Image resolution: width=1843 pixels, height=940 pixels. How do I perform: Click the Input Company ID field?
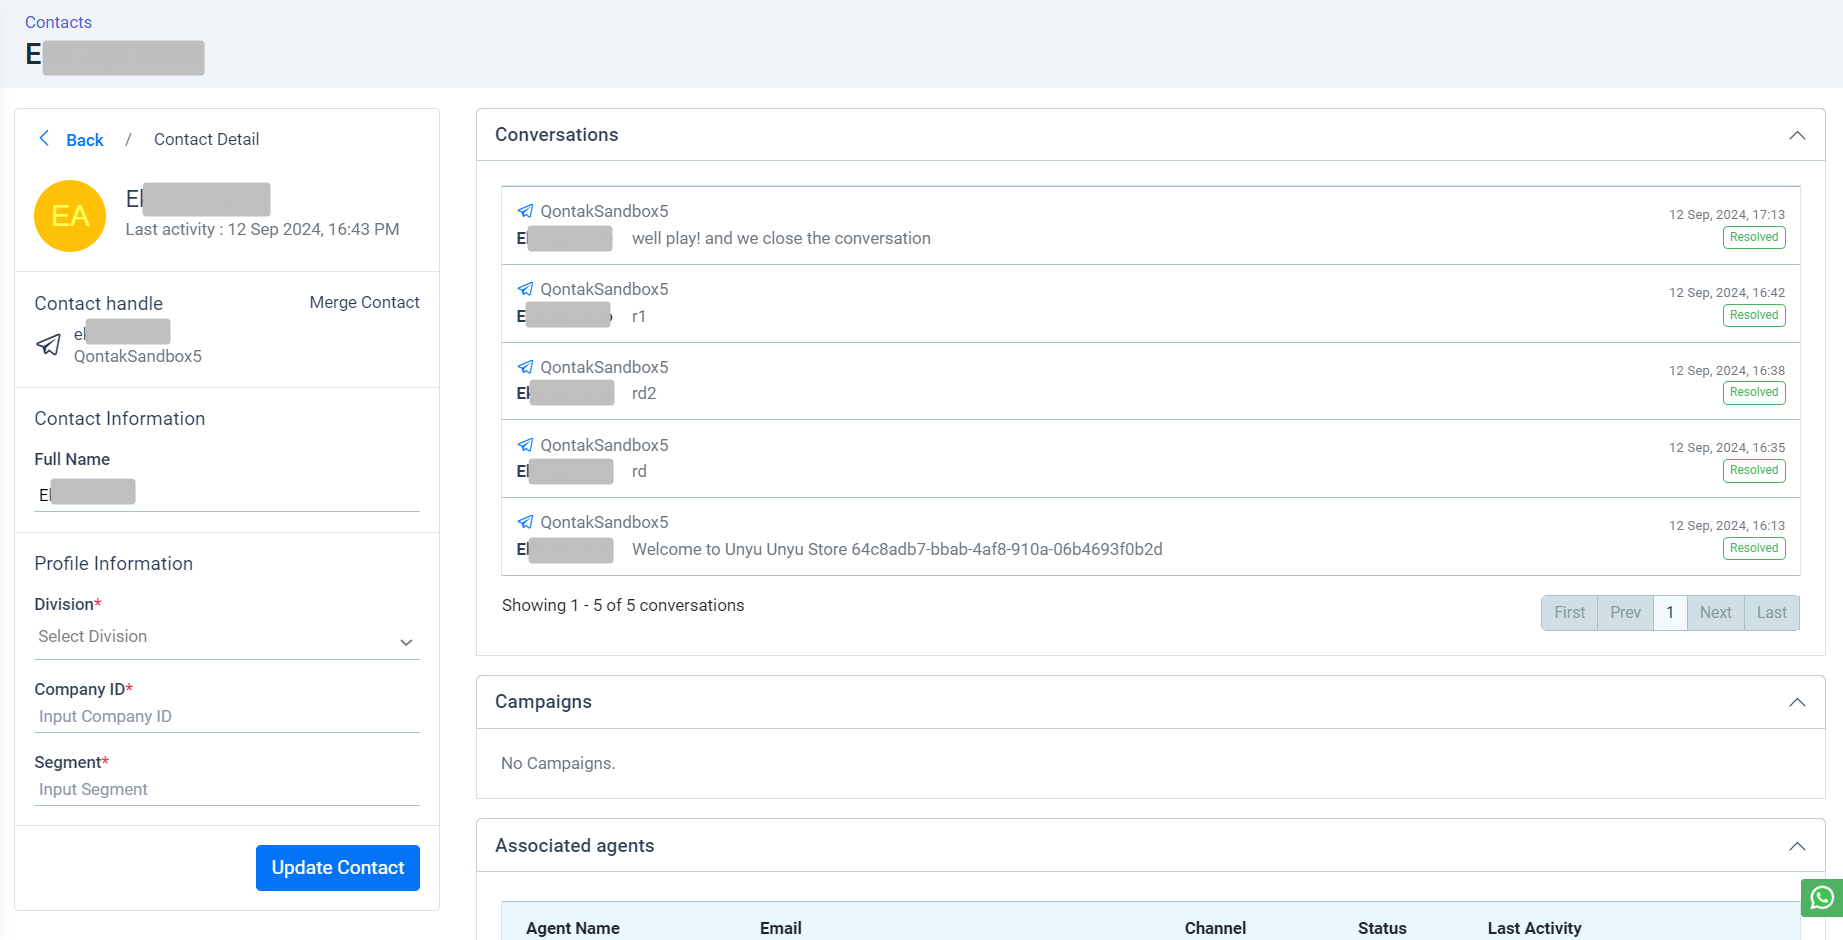pyautogui.click(x=226, y=717)
